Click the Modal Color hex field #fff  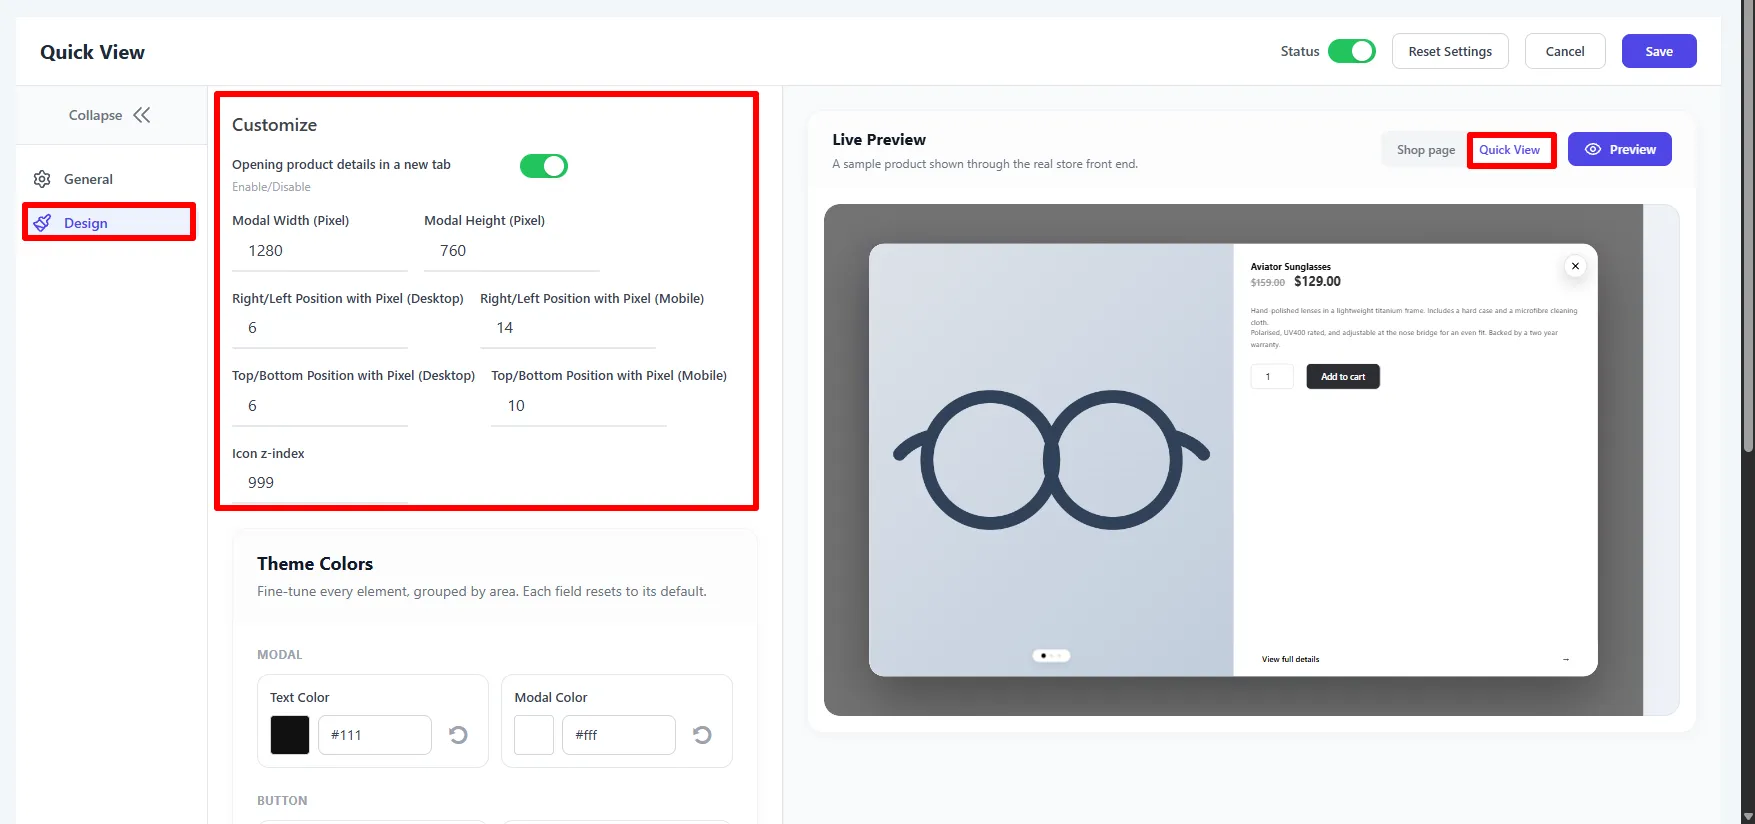click(x=619, y=735)
